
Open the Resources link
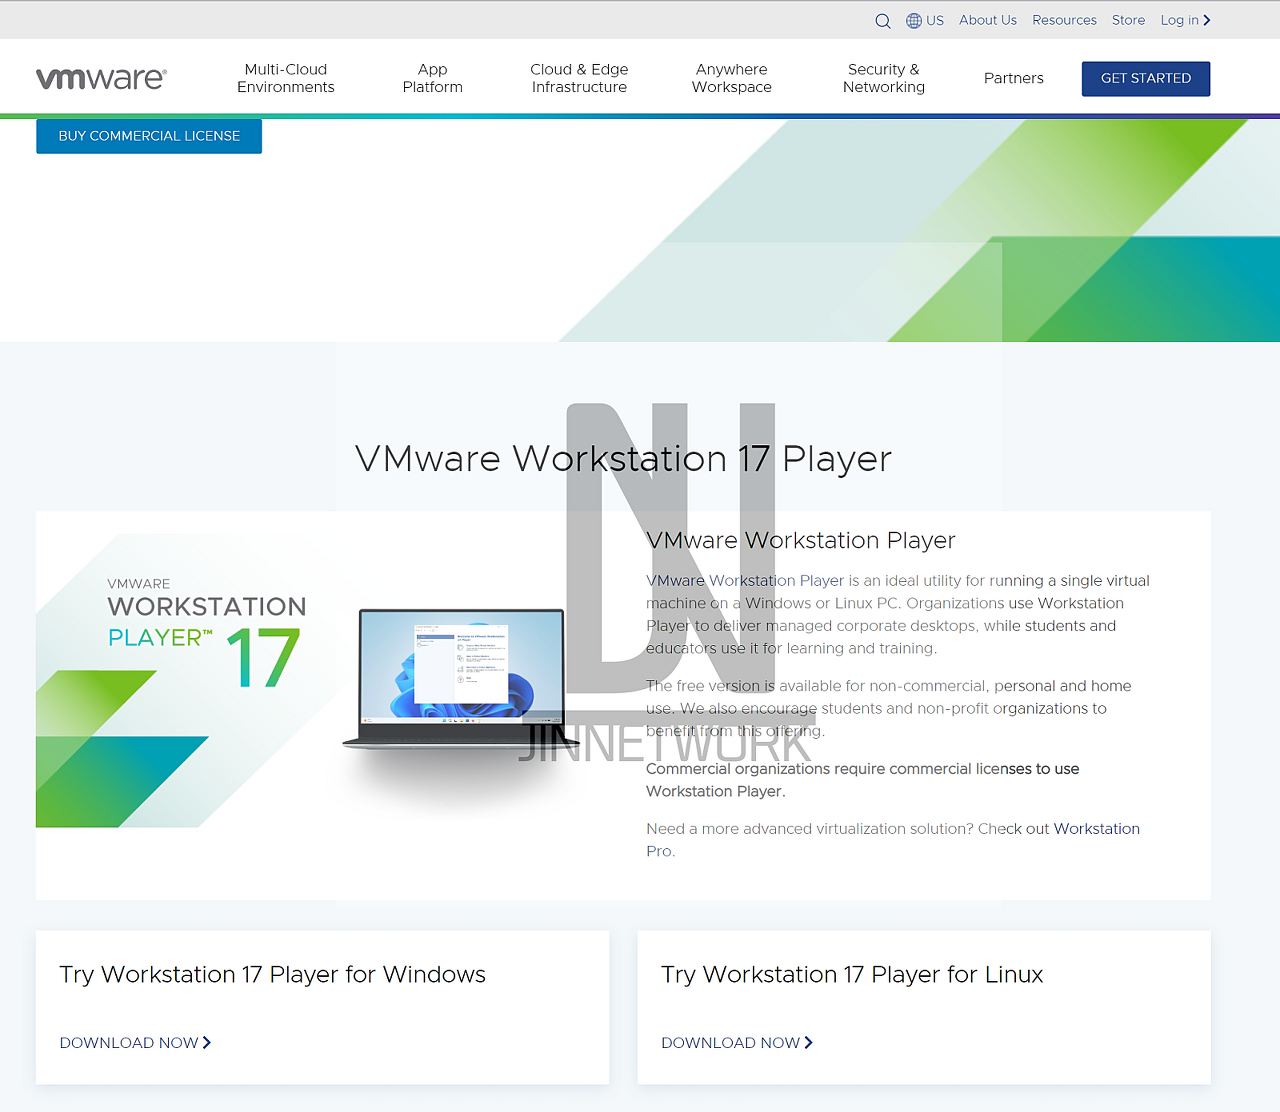pos(1064,20)
